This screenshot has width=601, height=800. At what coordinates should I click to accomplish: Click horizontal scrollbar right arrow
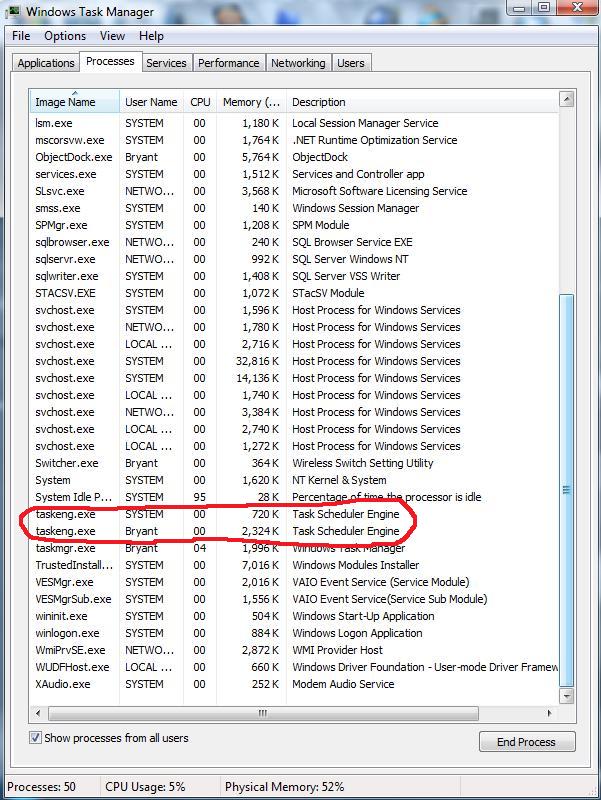point(549,713)
